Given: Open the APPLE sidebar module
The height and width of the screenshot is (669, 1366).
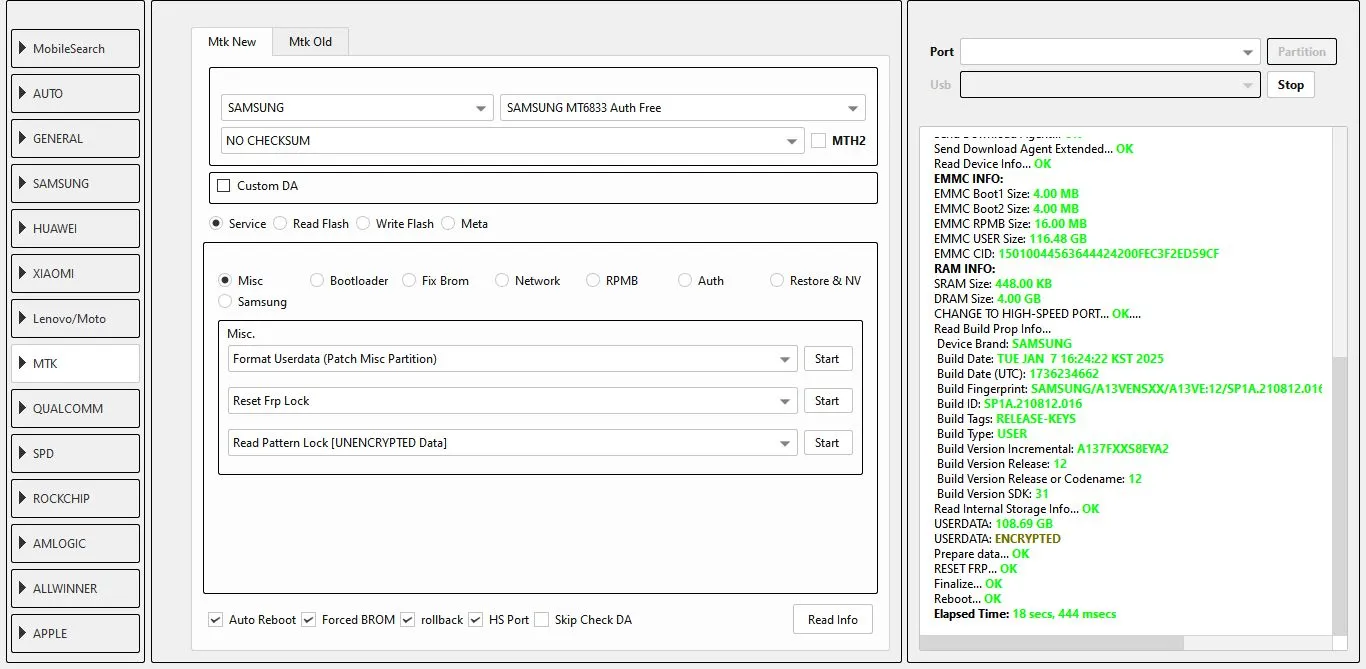Looking at the screenshot, I should pos(75,633).
